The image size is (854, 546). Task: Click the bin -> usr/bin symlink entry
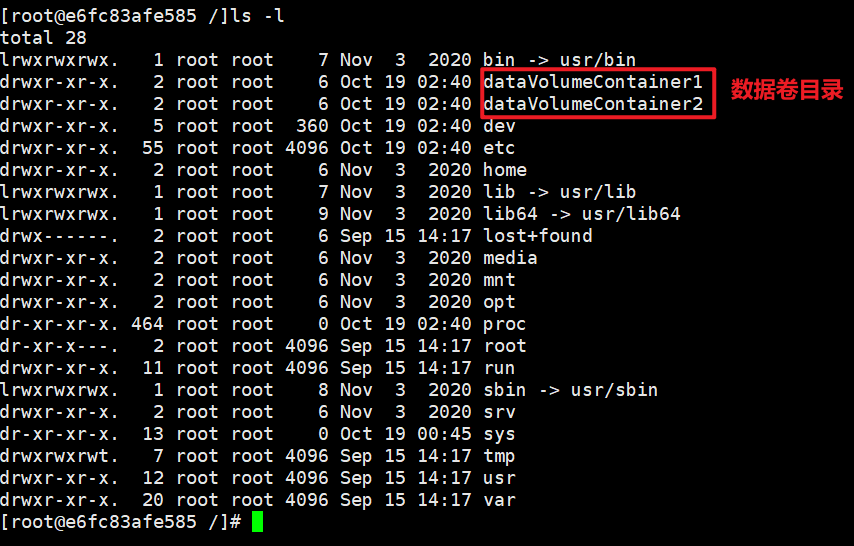[x=559, y=59]
